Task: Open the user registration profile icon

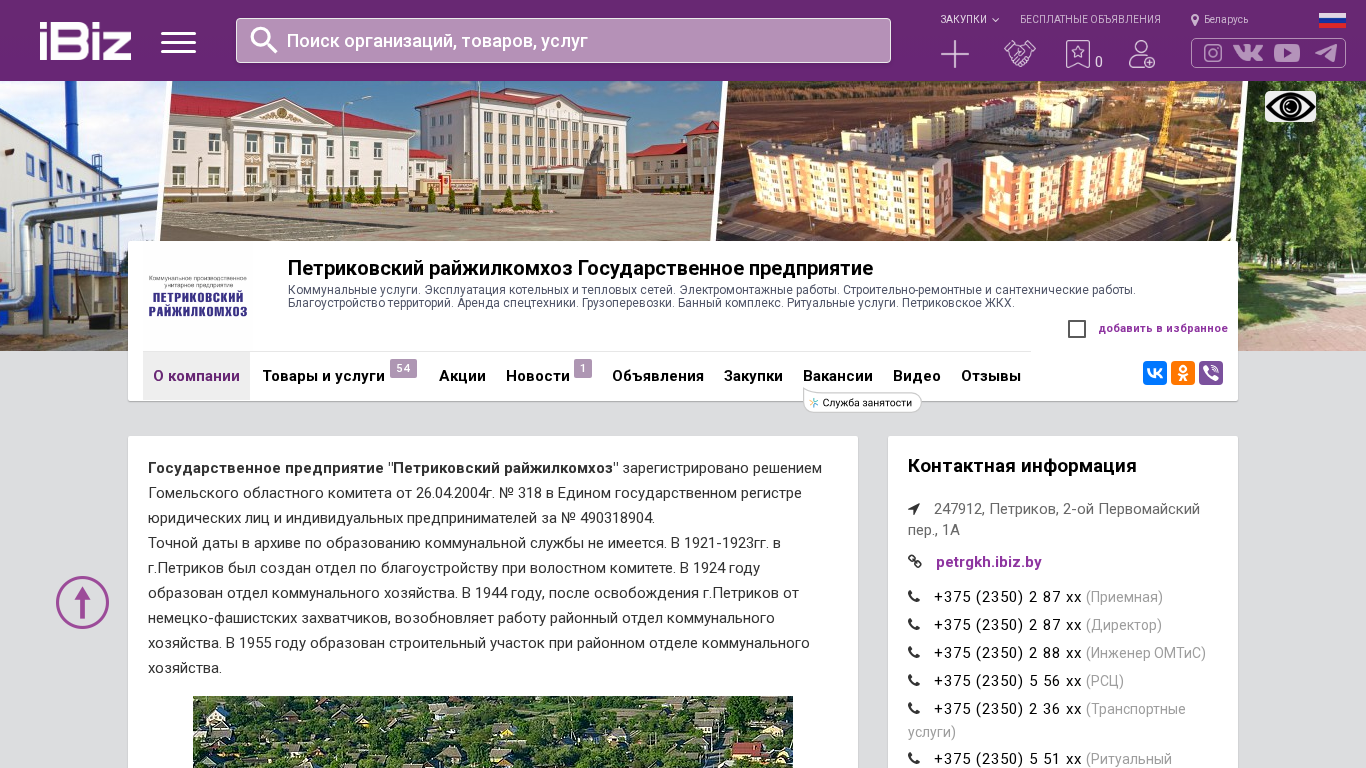Action: (1142, 54)
